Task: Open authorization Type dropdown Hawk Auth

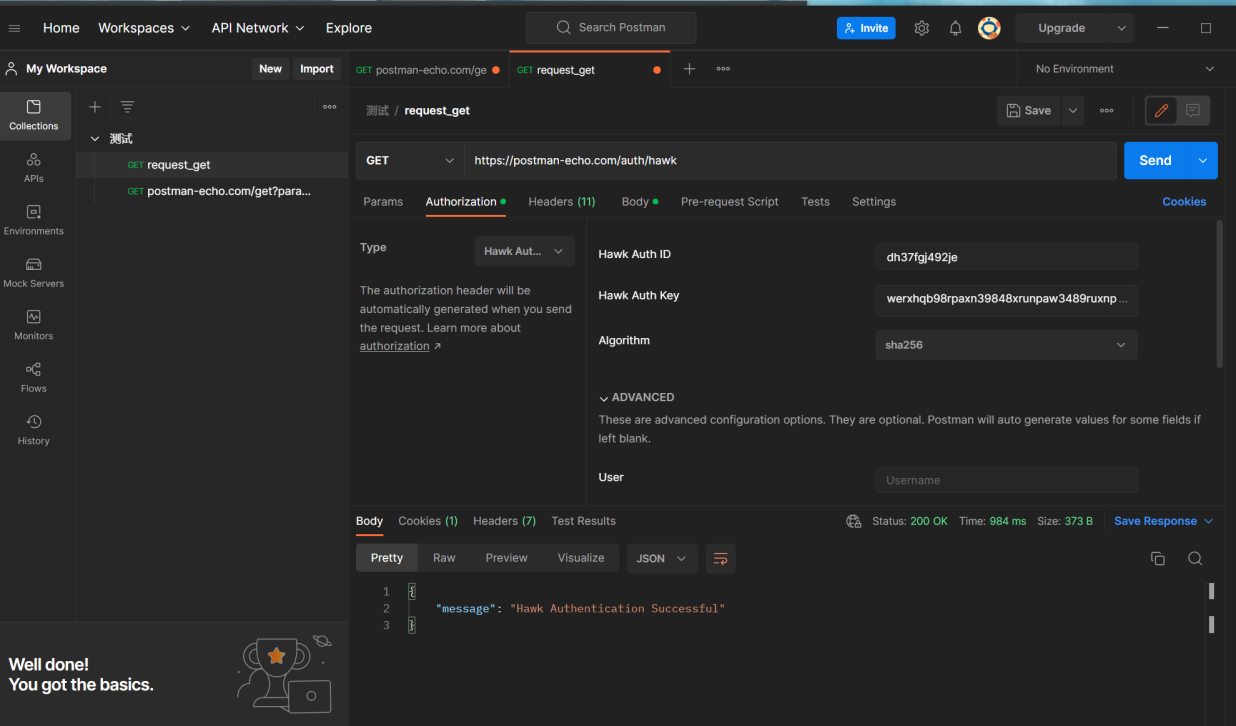Action: coord(525,251)
